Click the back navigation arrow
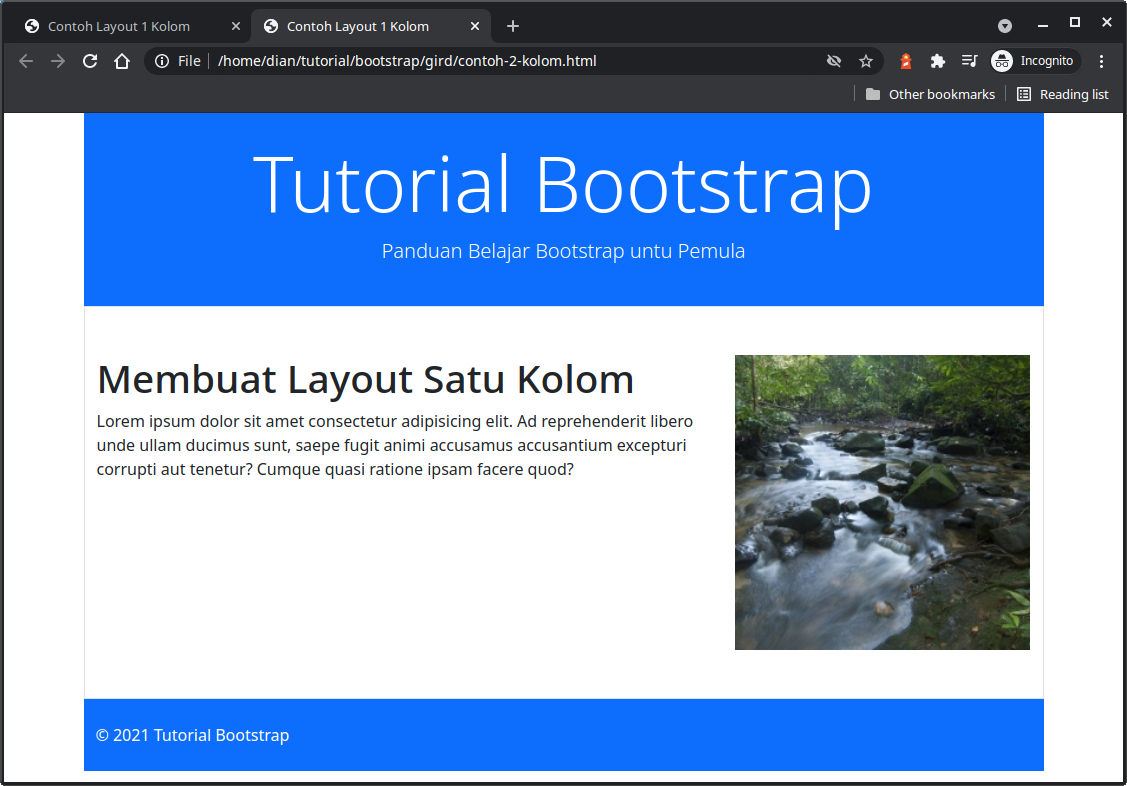Image resolution: width=1127 pixels, height=786 pixels. click(25, 61)
